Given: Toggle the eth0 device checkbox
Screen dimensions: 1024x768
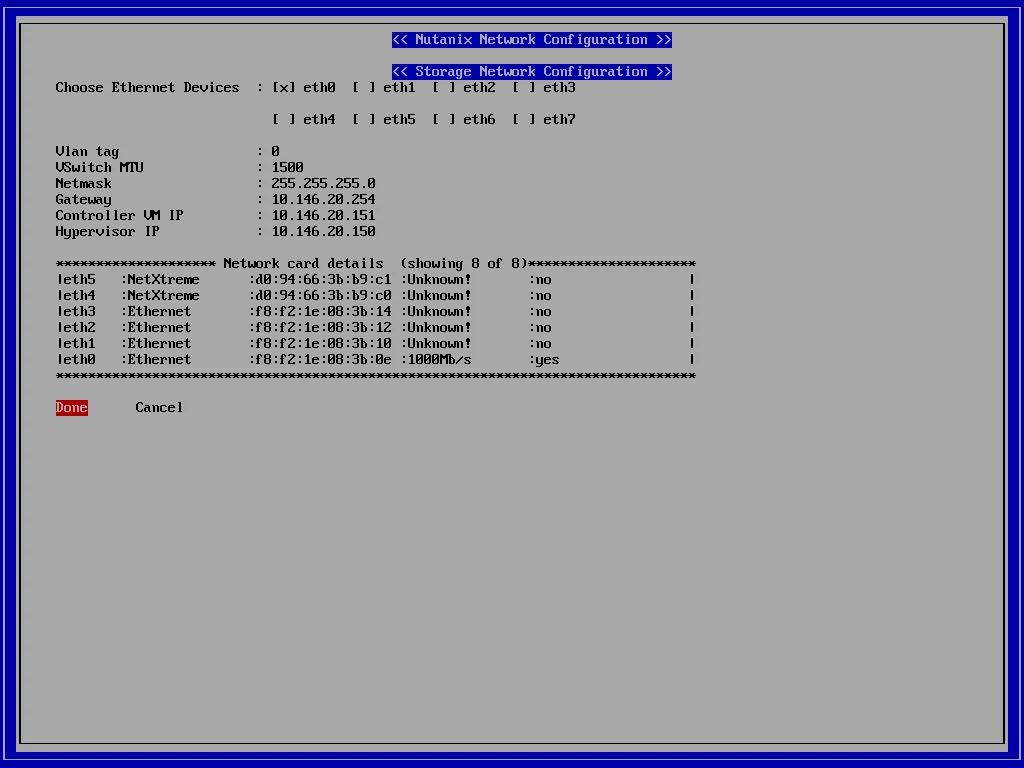Looking at the screenshot, I should point(284,88).
